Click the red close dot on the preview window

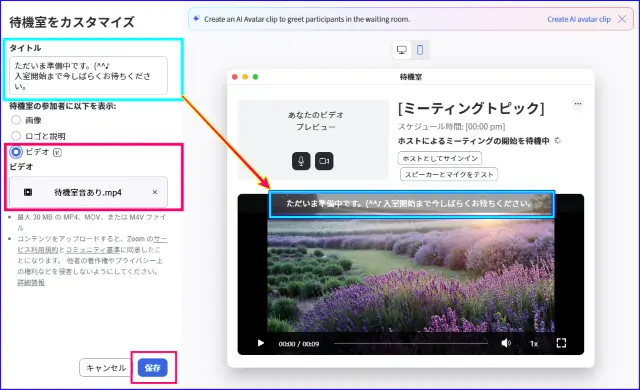click(235, 77)
